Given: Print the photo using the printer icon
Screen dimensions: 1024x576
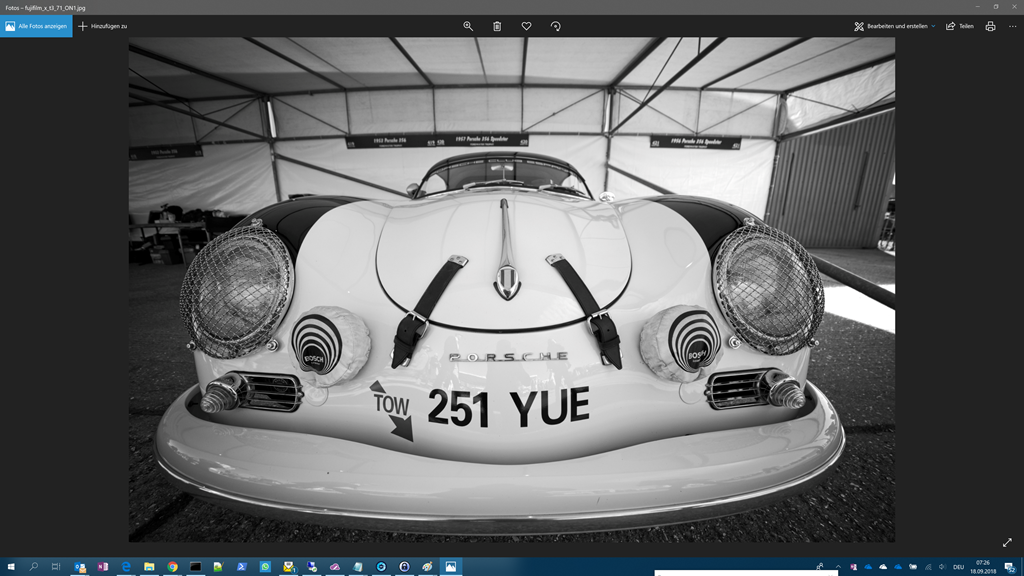Looking at the screenshot, I should coord(990,26).
